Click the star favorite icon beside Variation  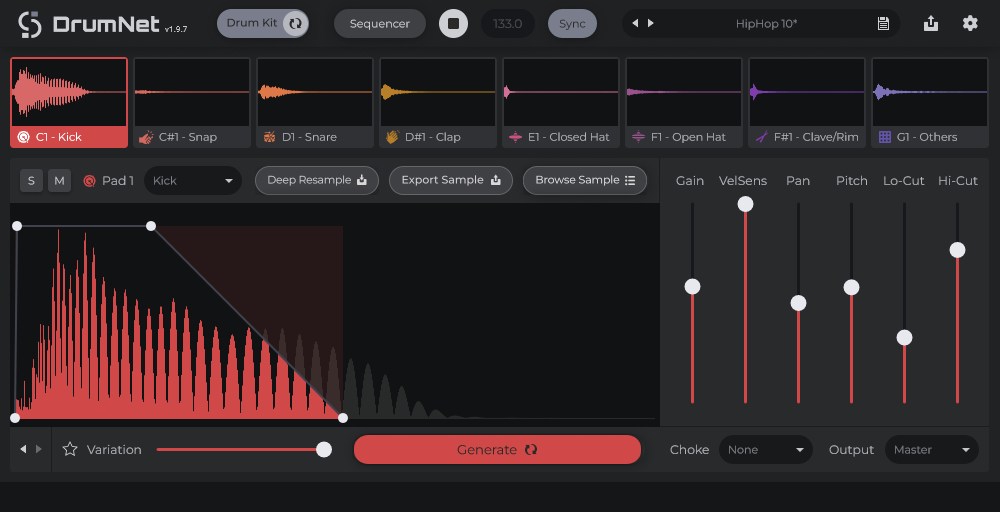click(x=70, y=450)
